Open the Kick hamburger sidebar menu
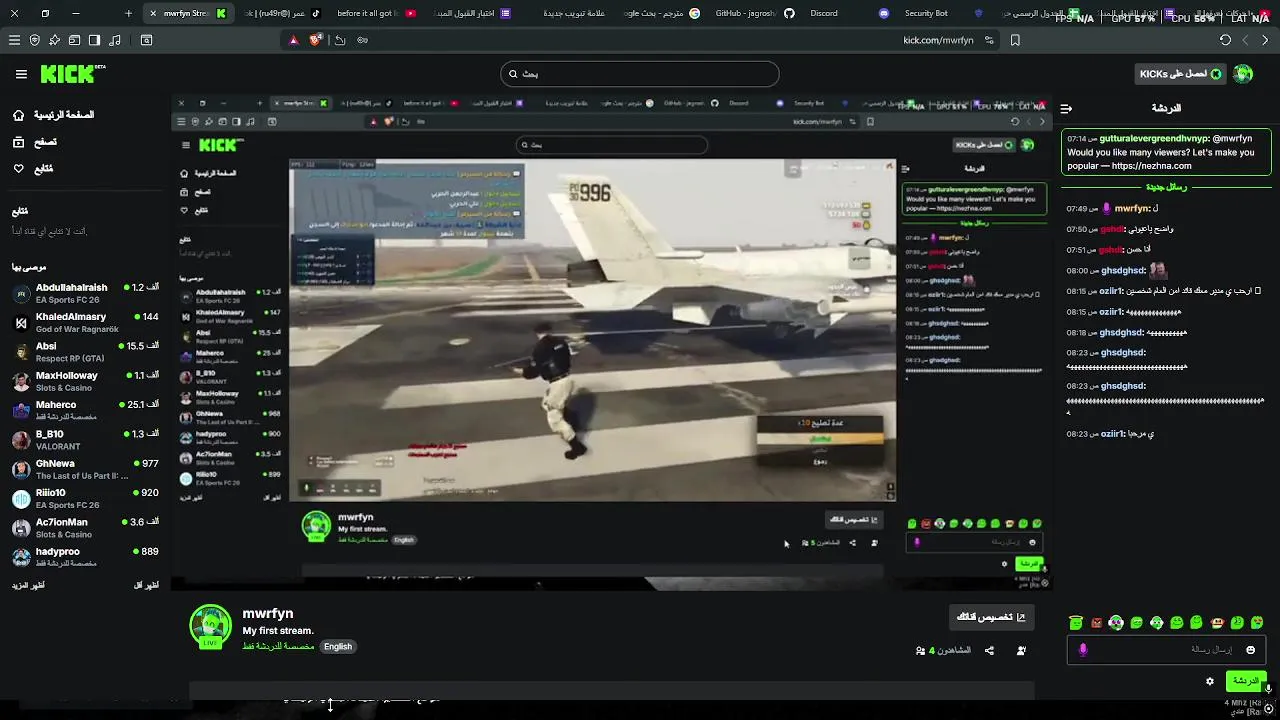 coord(21,74)
